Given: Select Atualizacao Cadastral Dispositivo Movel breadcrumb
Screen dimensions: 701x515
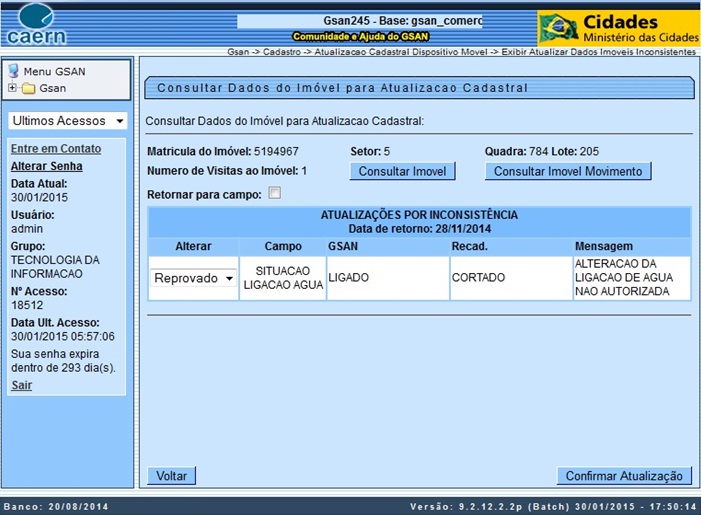Looking at the screenshot, I should (398, 51).
